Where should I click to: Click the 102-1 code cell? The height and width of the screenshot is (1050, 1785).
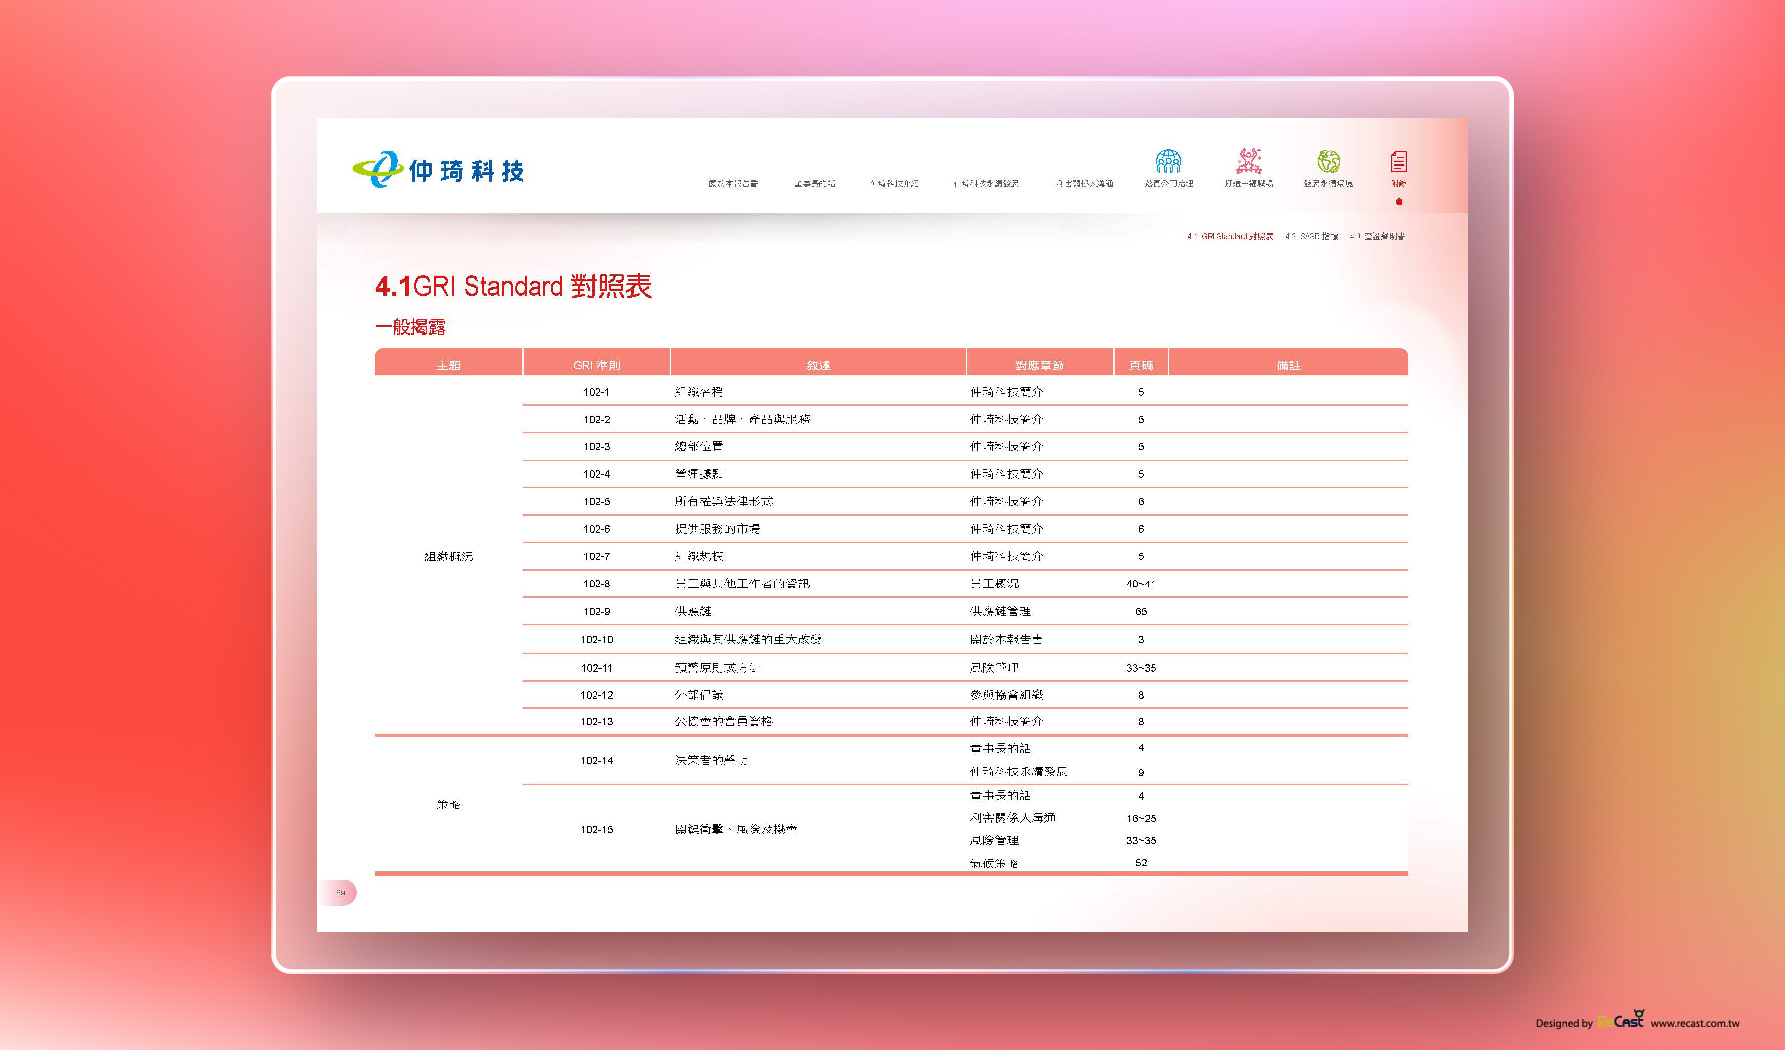click(596, 392)
